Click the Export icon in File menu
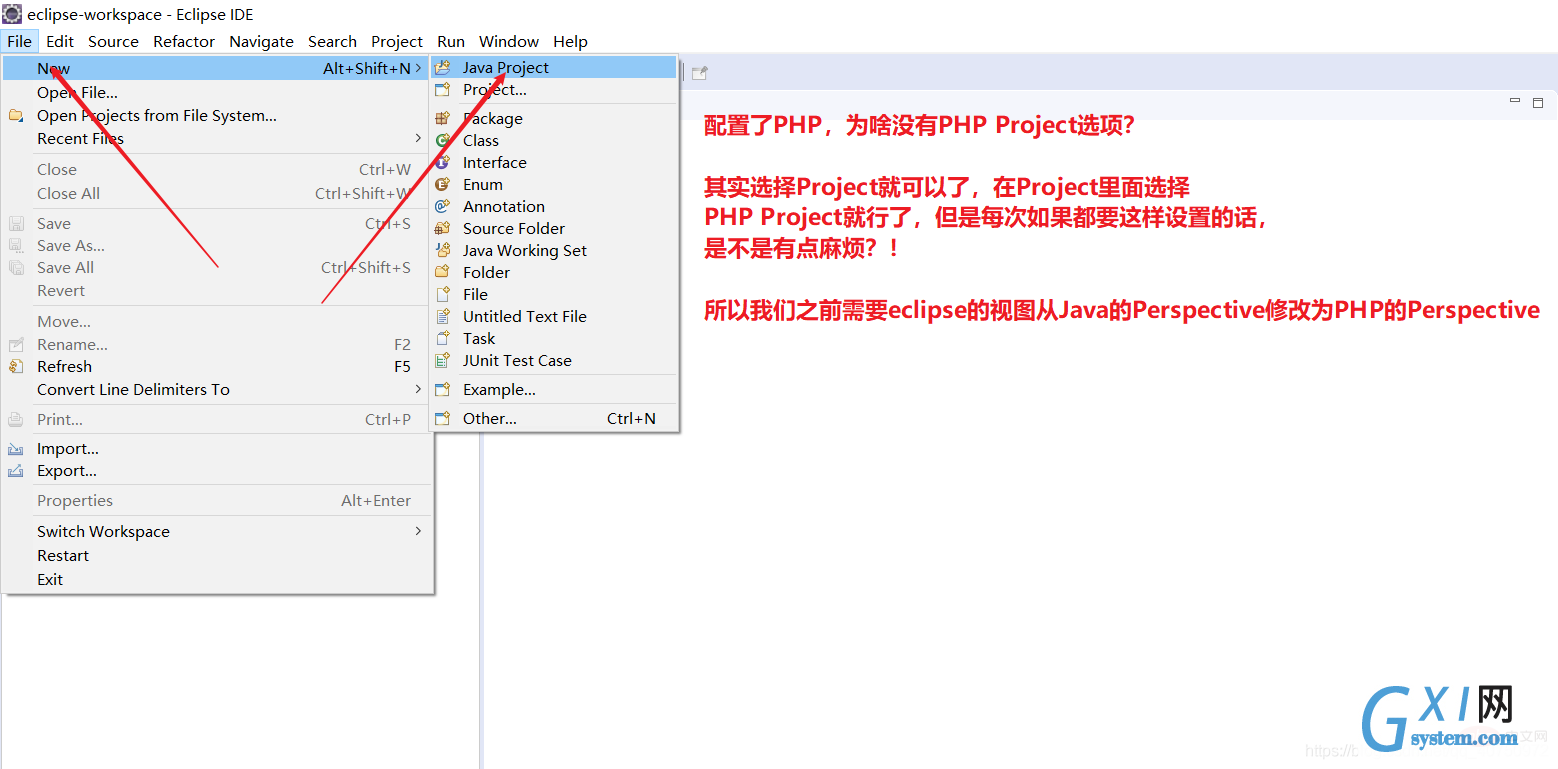Viewport: 1558px width, 769px height. 16,471
